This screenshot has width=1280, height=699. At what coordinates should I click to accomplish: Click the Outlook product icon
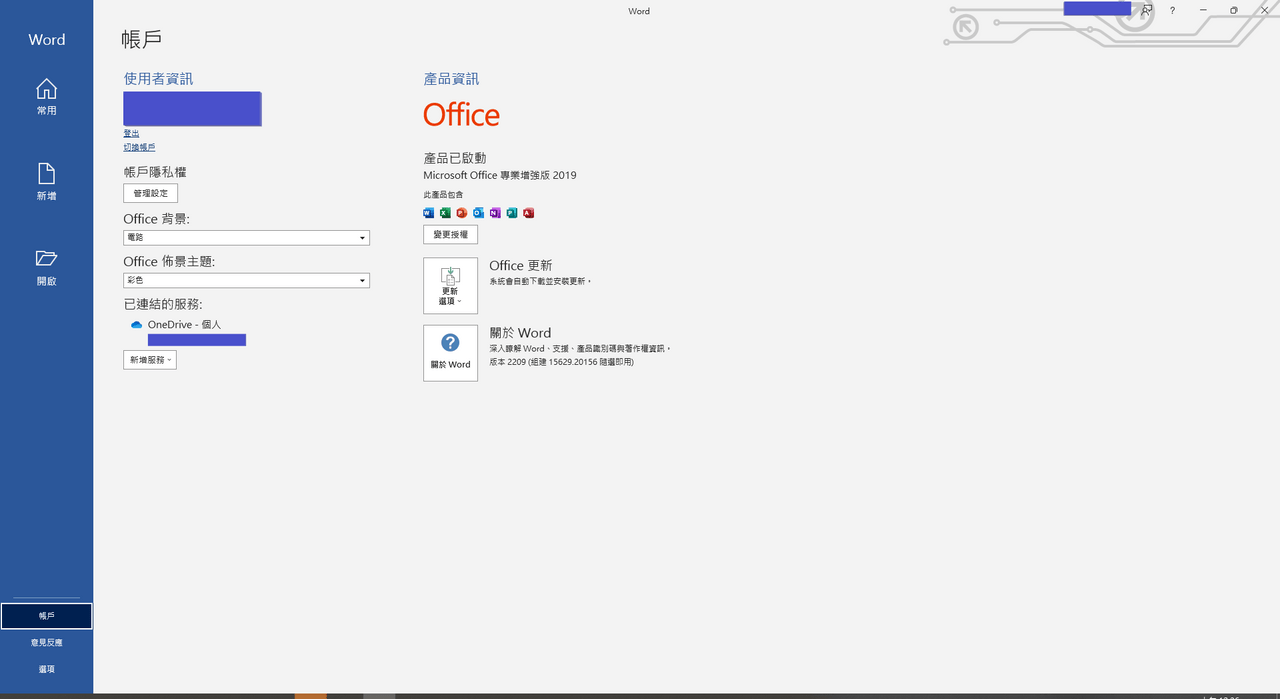[478, 213]
